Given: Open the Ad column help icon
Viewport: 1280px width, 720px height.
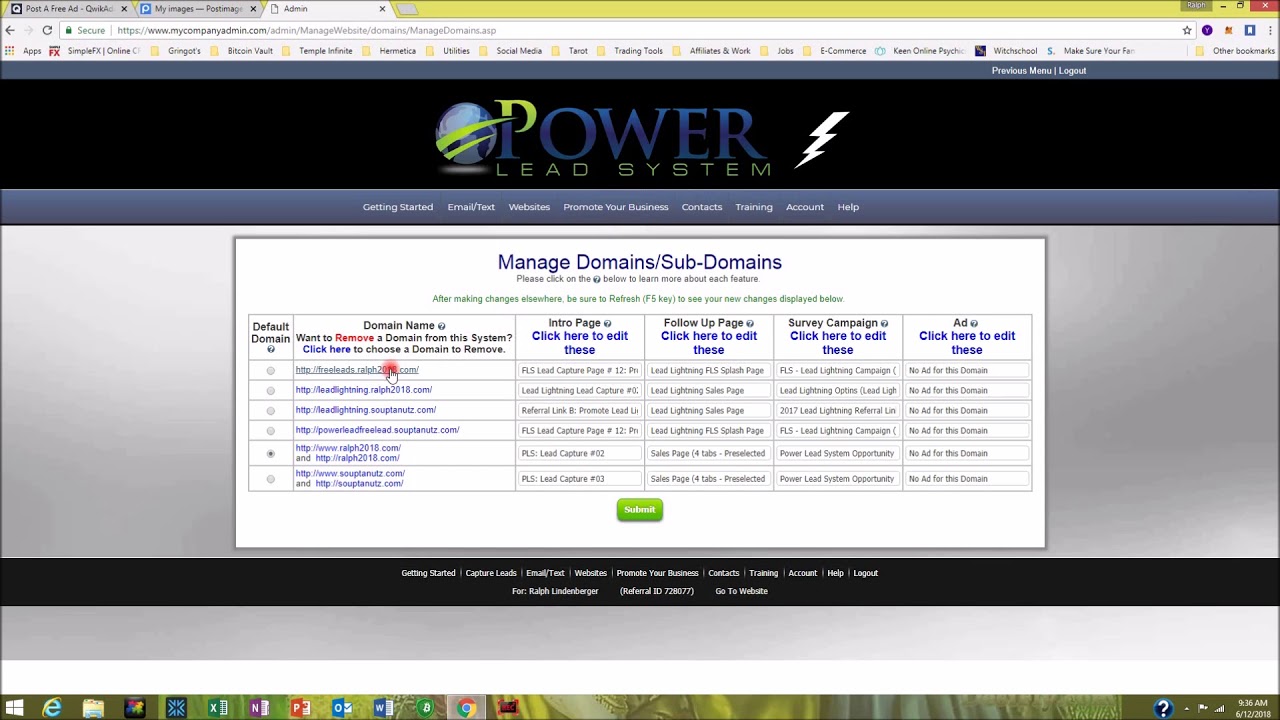Looking at the screenshot, I should point(974,324).
